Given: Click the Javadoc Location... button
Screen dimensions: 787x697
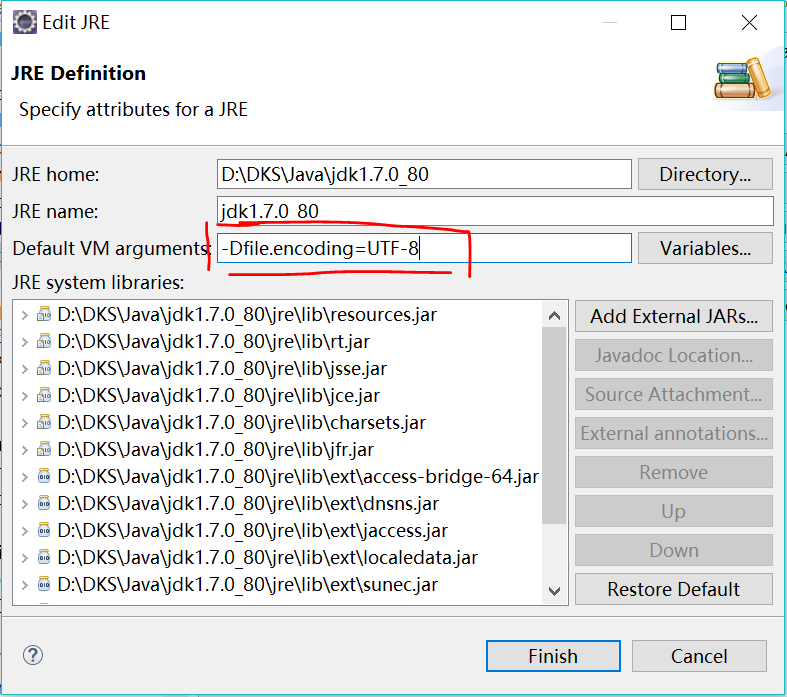Looking at the screenshot, I should [x=674, y=355].
